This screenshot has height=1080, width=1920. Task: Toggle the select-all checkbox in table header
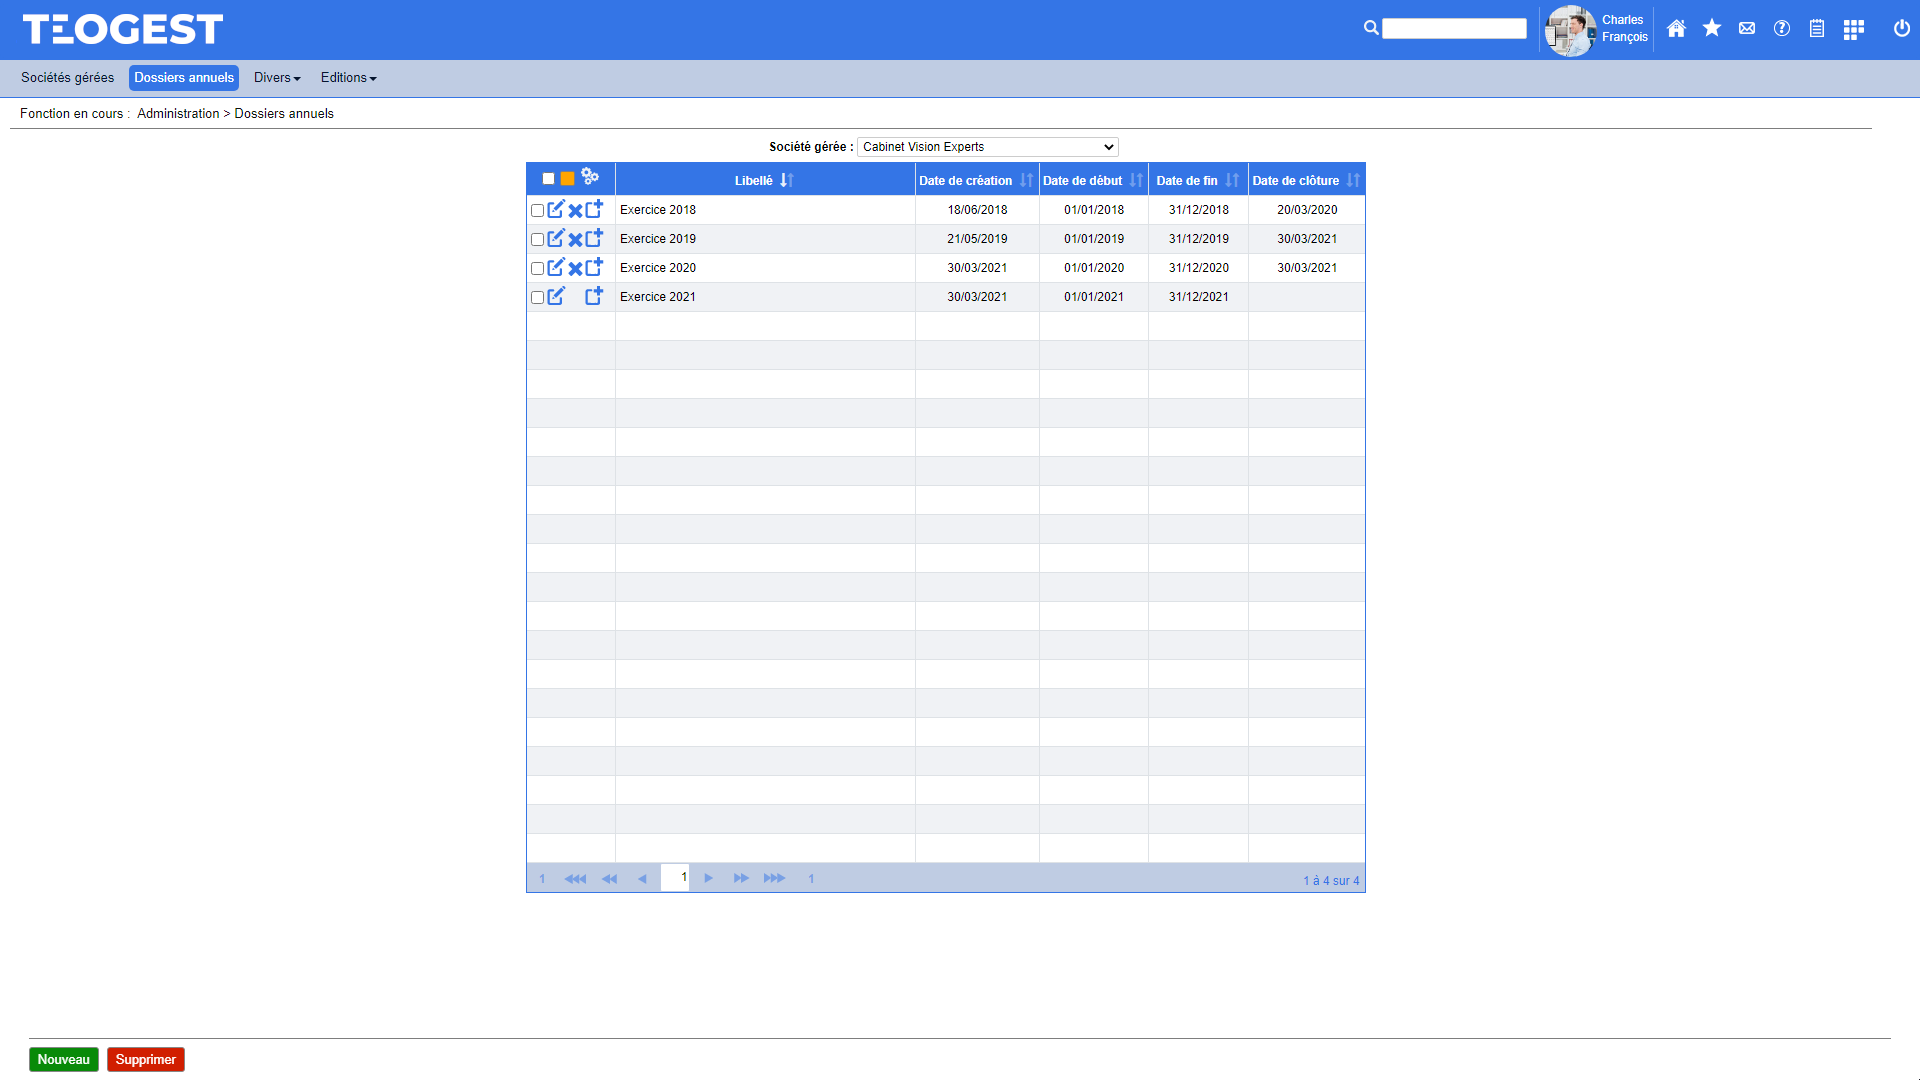tap(548, 179)
